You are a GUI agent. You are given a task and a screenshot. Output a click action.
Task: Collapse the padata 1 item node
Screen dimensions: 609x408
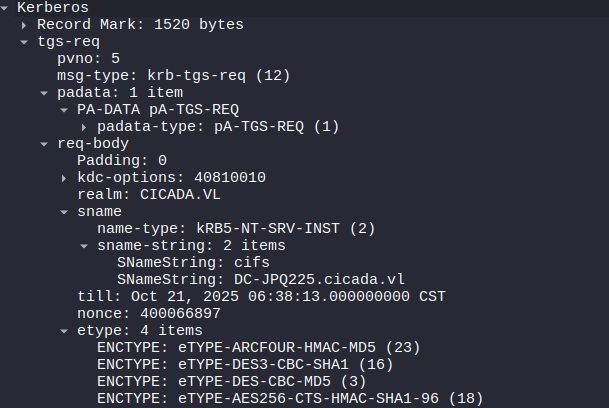(44, 93)
